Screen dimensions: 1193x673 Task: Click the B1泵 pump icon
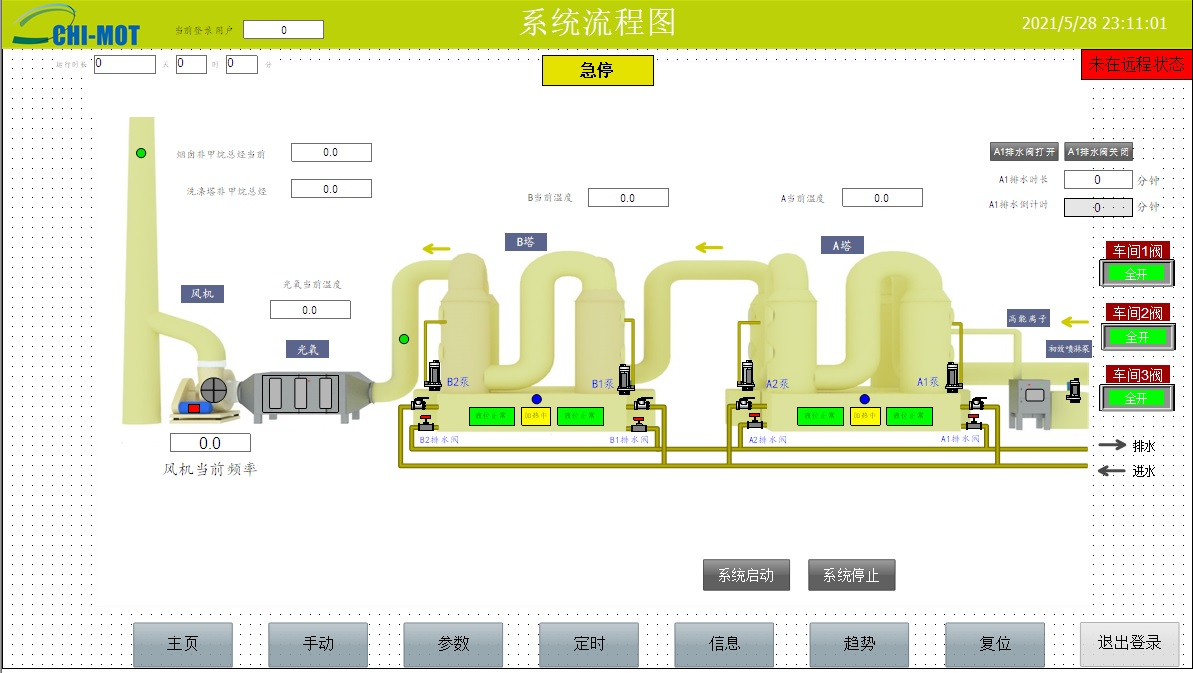click(625, 377)
